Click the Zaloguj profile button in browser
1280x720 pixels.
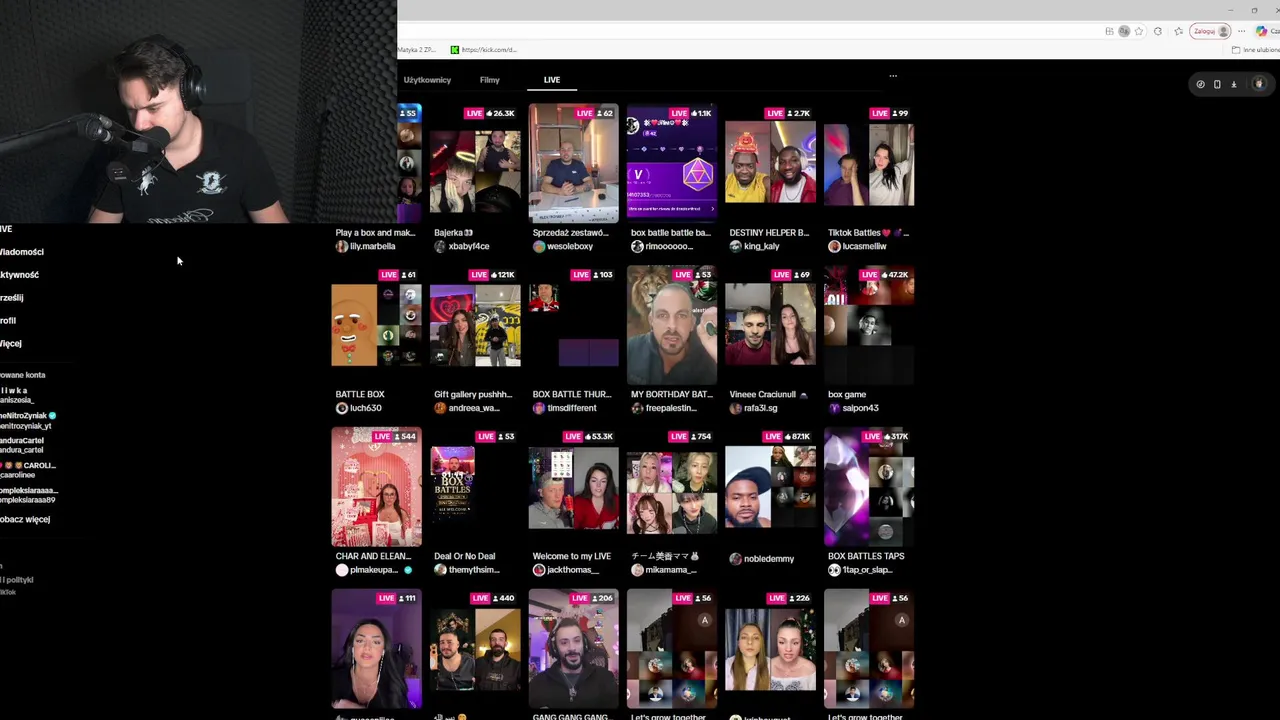pyautogui.click(x=1210, y=31)
